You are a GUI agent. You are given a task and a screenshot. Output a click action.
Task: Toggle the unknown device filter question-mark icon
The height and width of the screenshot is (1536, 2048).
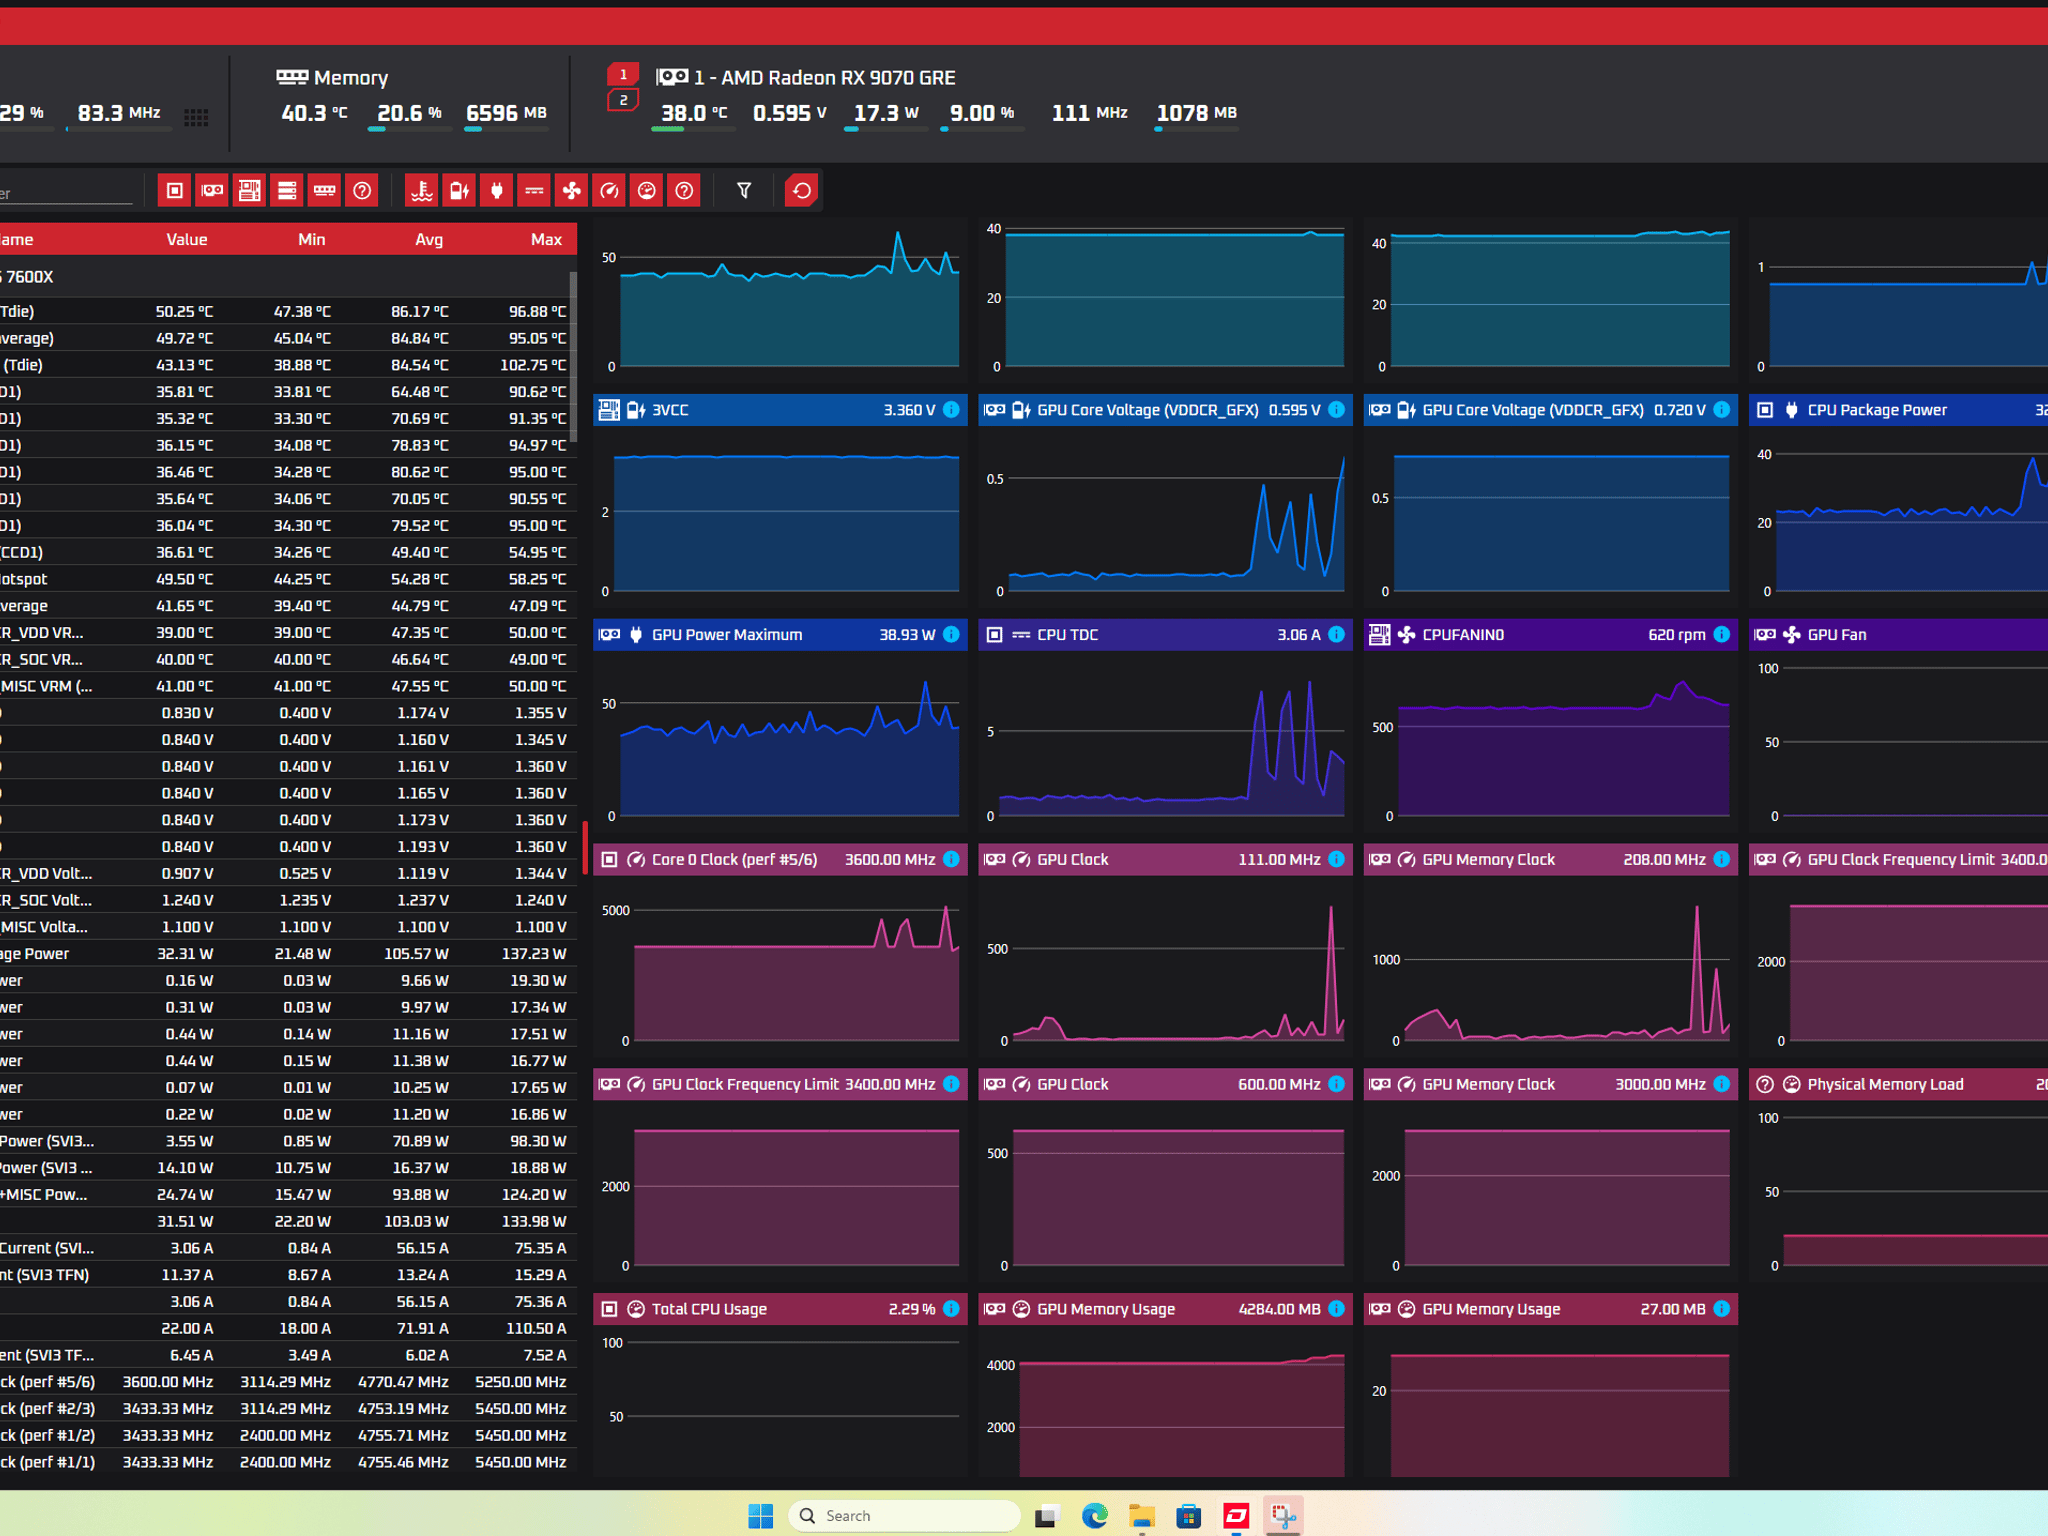(362, 190)
